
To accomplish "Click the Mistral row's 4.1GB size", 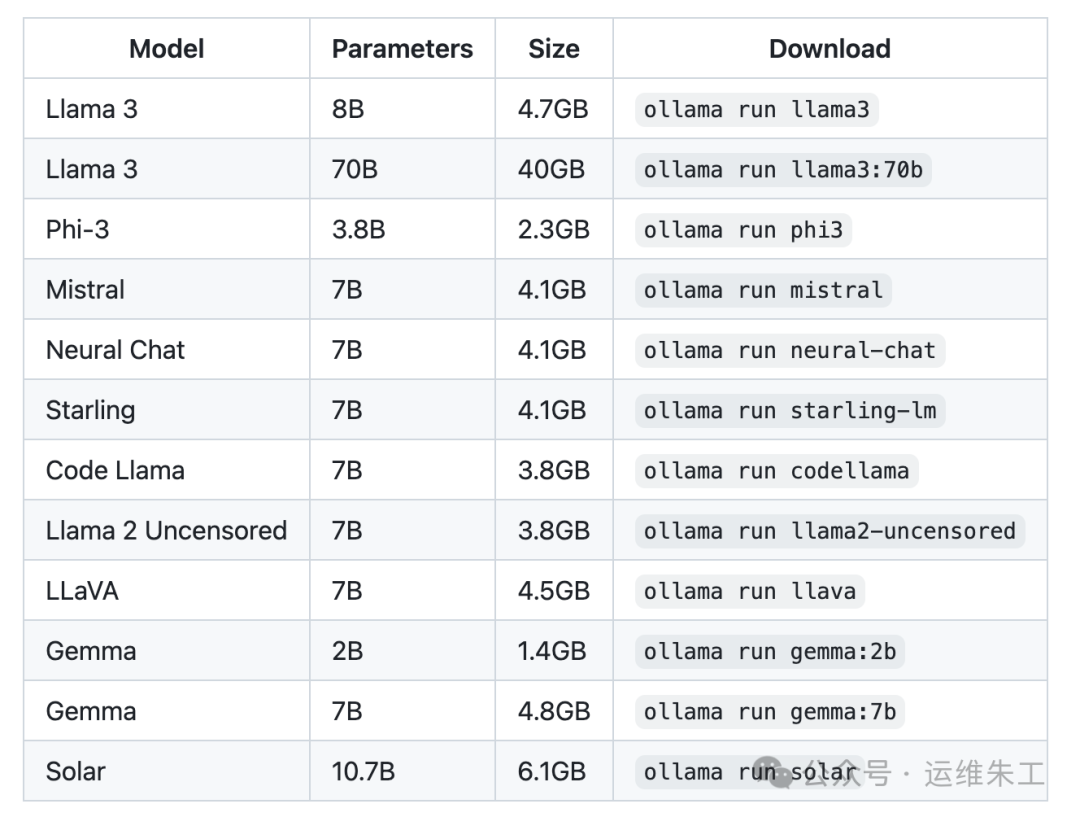I will pos(552,290).
